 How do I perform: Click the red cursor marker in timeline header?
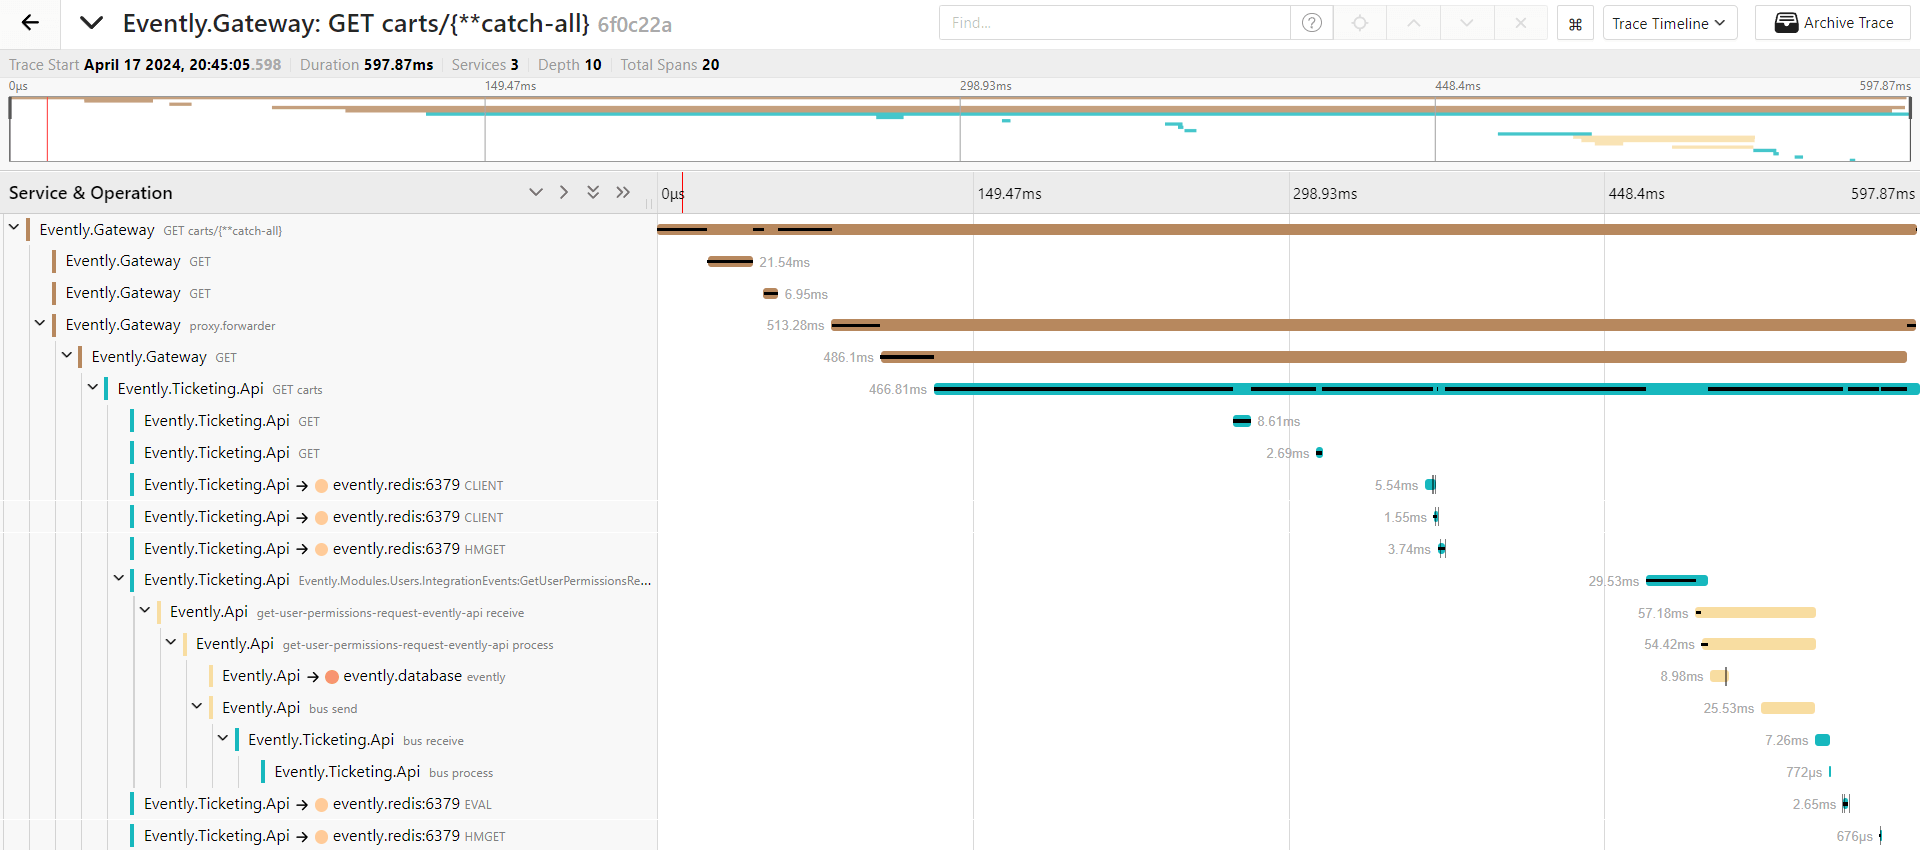click(x=682, y=192)
